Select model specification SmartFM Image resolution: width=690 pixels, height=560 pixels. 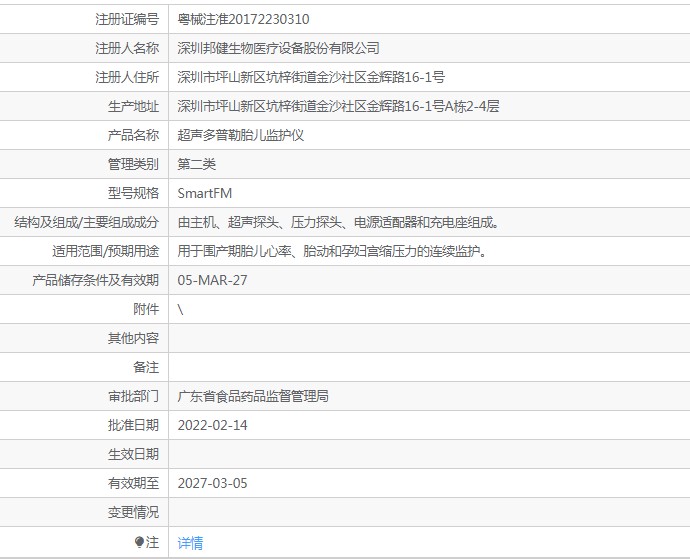pos(205,193)
